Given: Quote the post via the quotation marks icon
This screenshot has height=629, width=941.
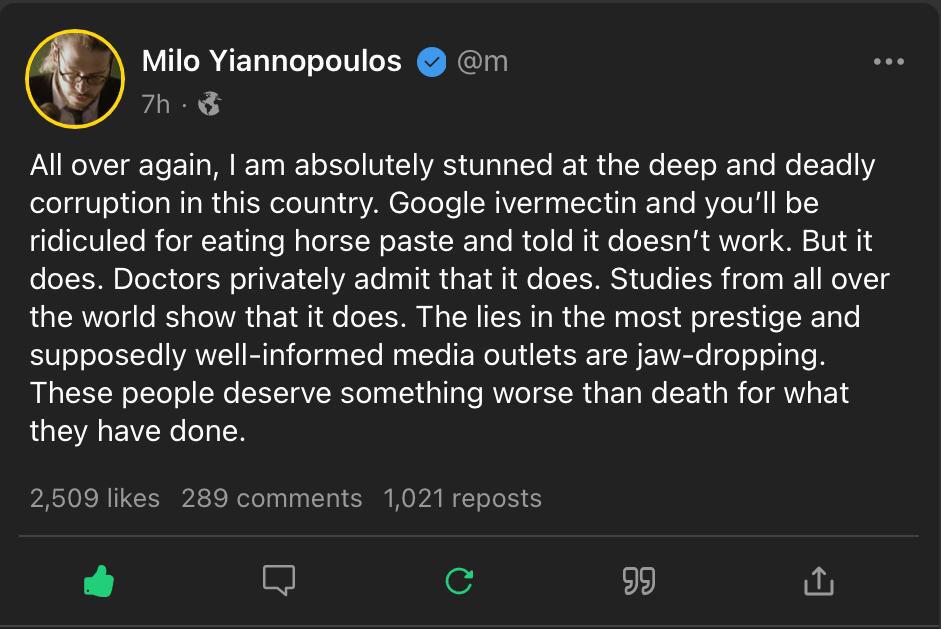Looking at the screenshot, I should [638, 580].
